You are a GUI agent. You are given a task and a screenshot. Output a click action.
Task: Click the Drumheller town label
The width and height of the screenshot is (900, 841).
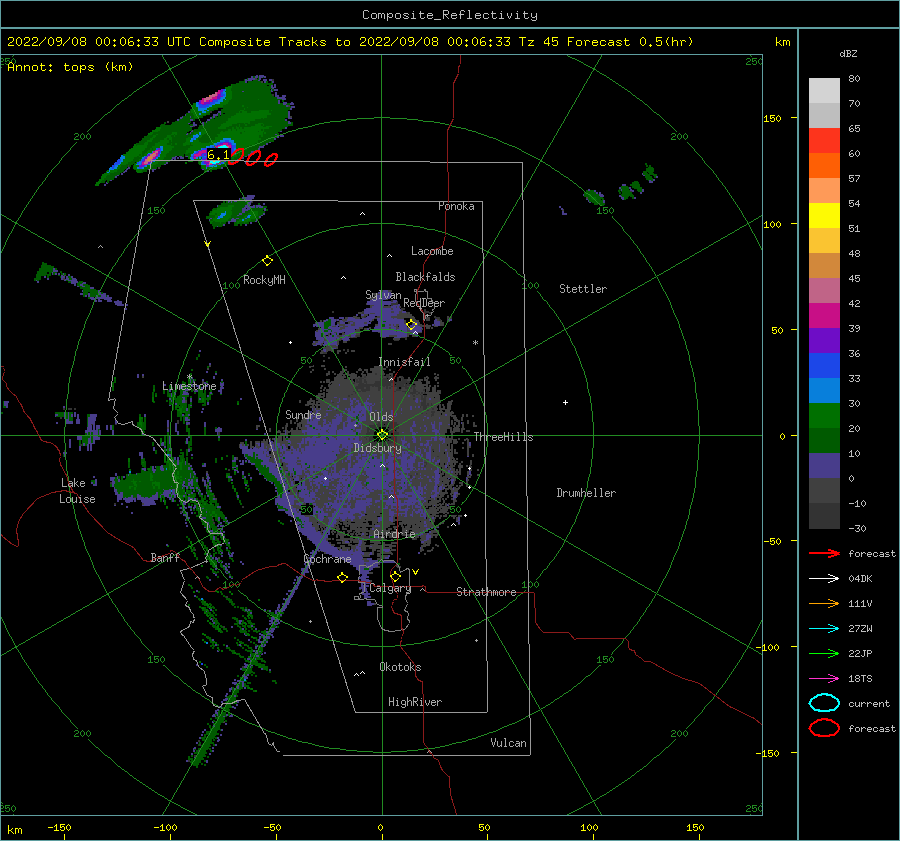tap(586, 493)
